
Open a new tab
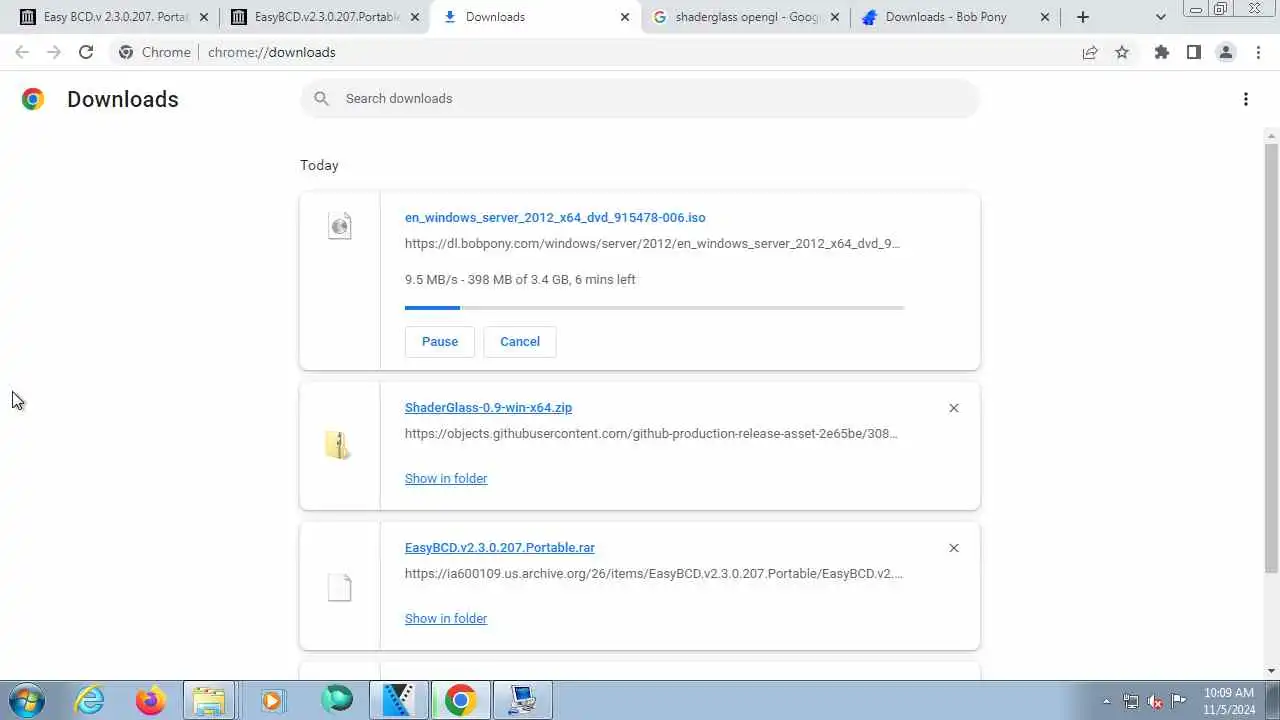pyautogui.click(x=1083, y=17)
